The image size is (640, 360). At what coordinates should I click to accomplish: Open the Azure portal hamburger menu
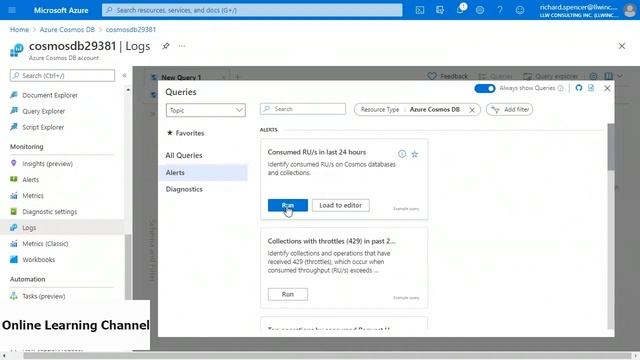(x=12, y=10)
